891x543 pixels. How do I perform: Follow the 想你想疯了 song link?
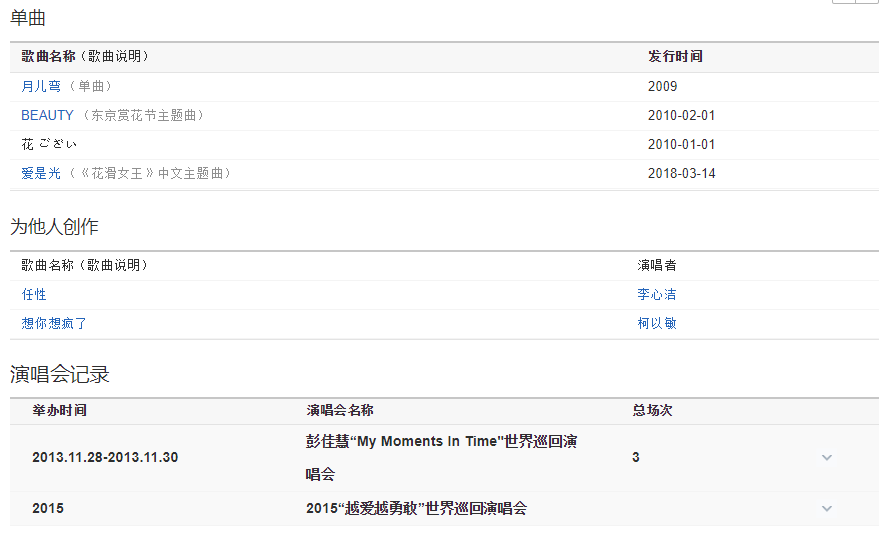pos(55,324)
